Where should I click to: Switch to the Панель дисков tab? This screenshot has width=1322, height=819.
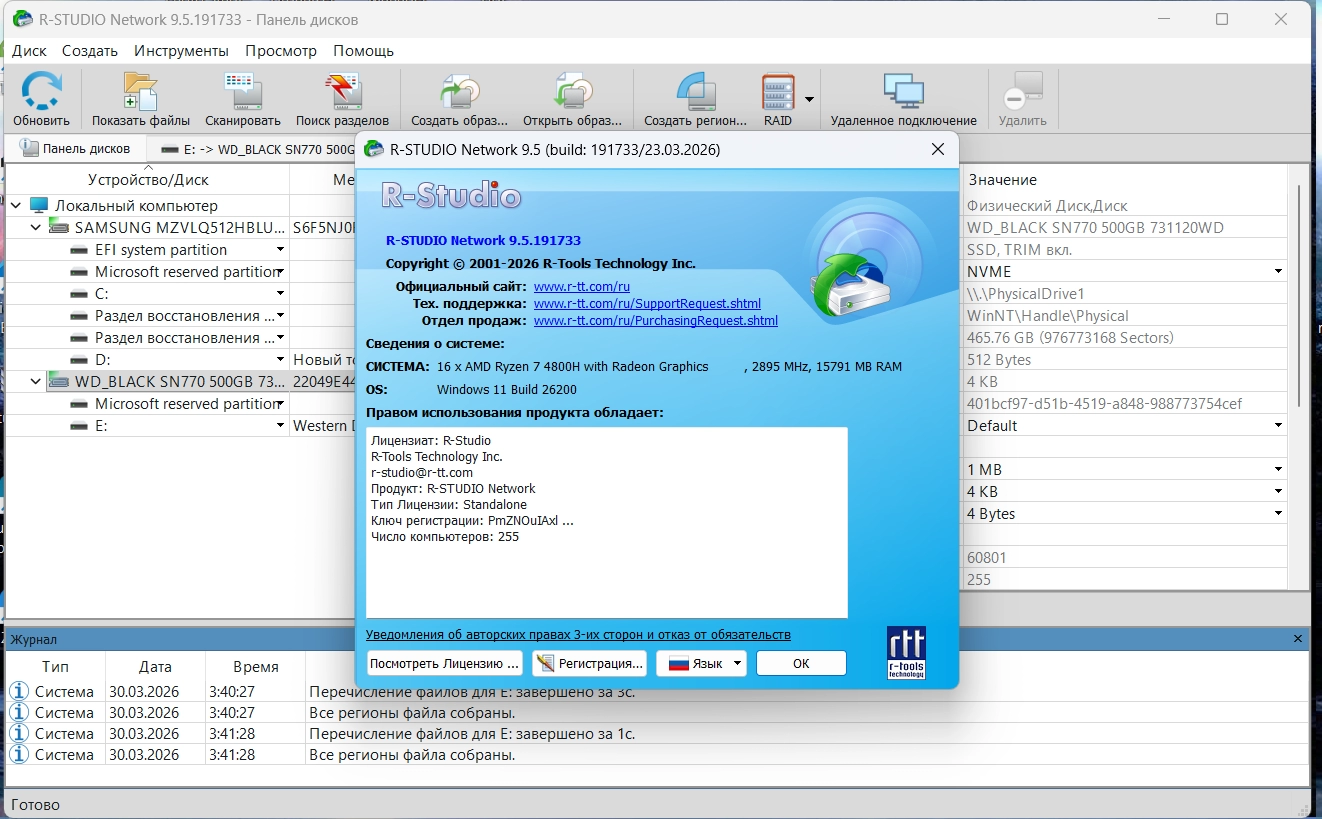[x=76, y=148]
